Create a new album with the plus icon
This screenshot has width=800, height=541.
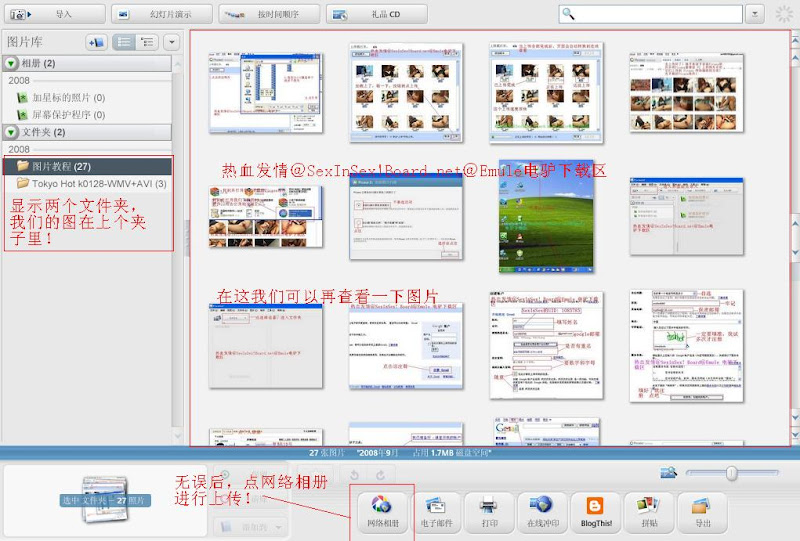pyautogui.click(x=96, y=42)
